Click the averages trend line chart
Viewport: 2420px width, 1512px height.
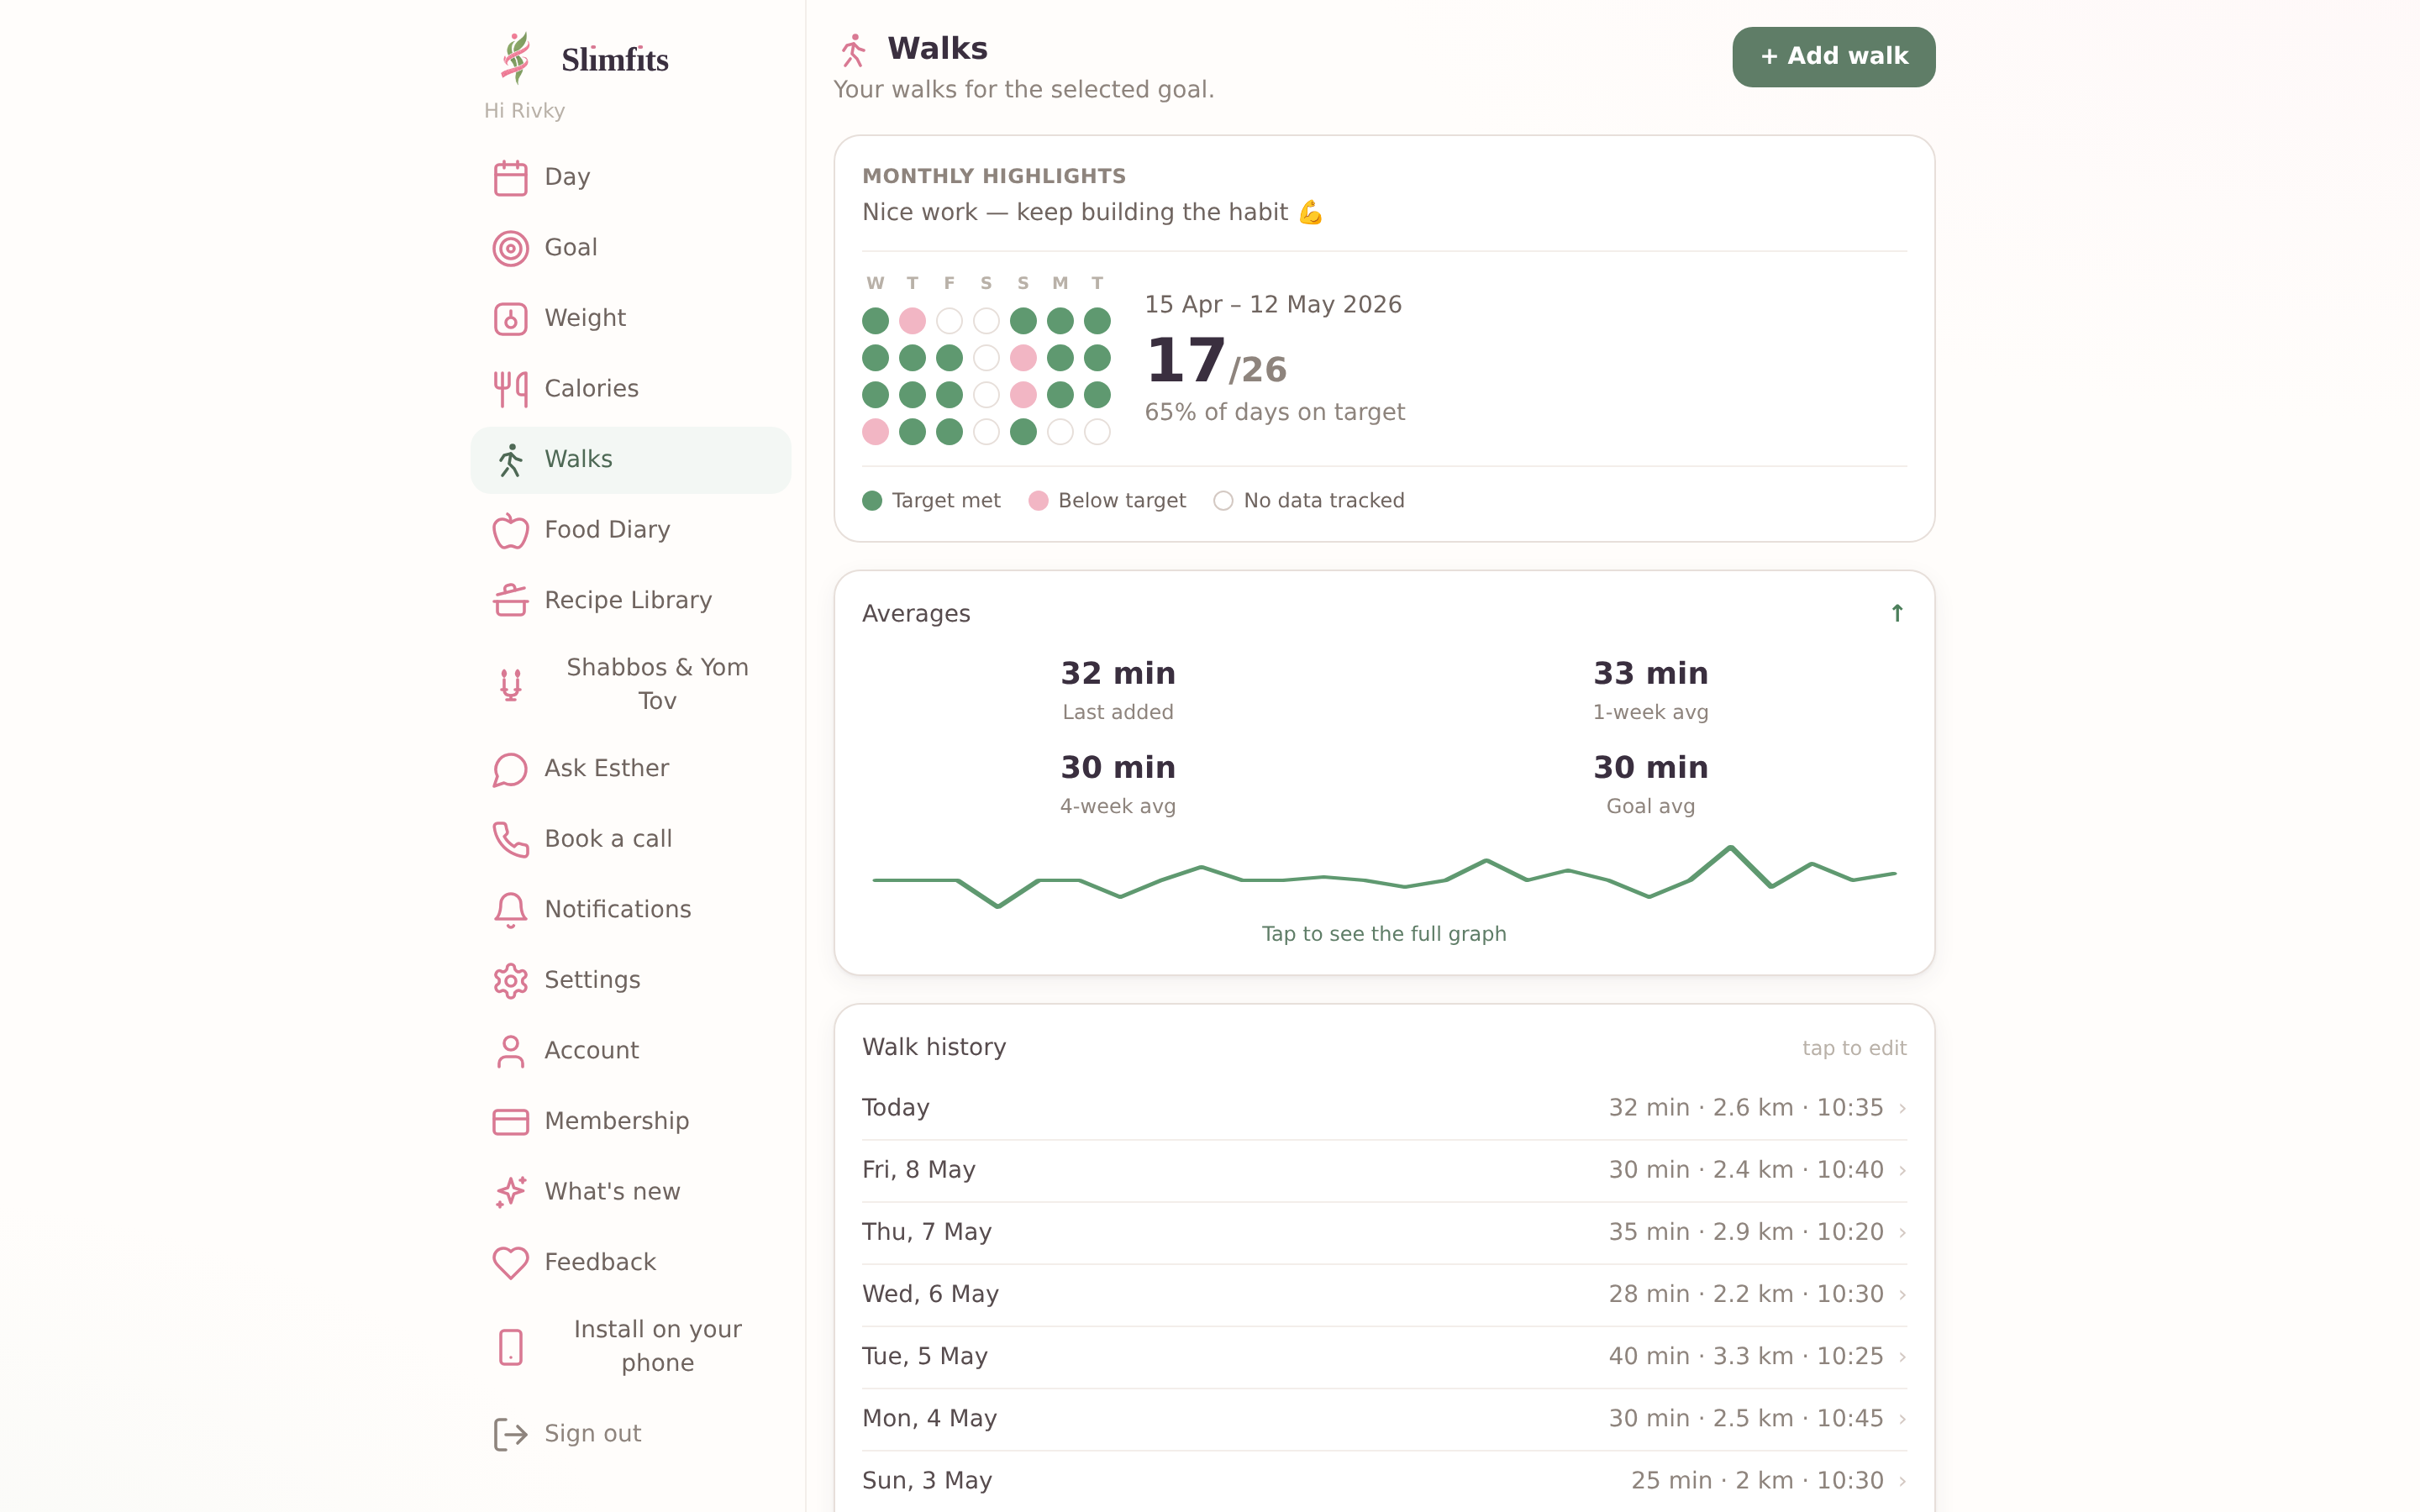click(x=1384, y=877)
